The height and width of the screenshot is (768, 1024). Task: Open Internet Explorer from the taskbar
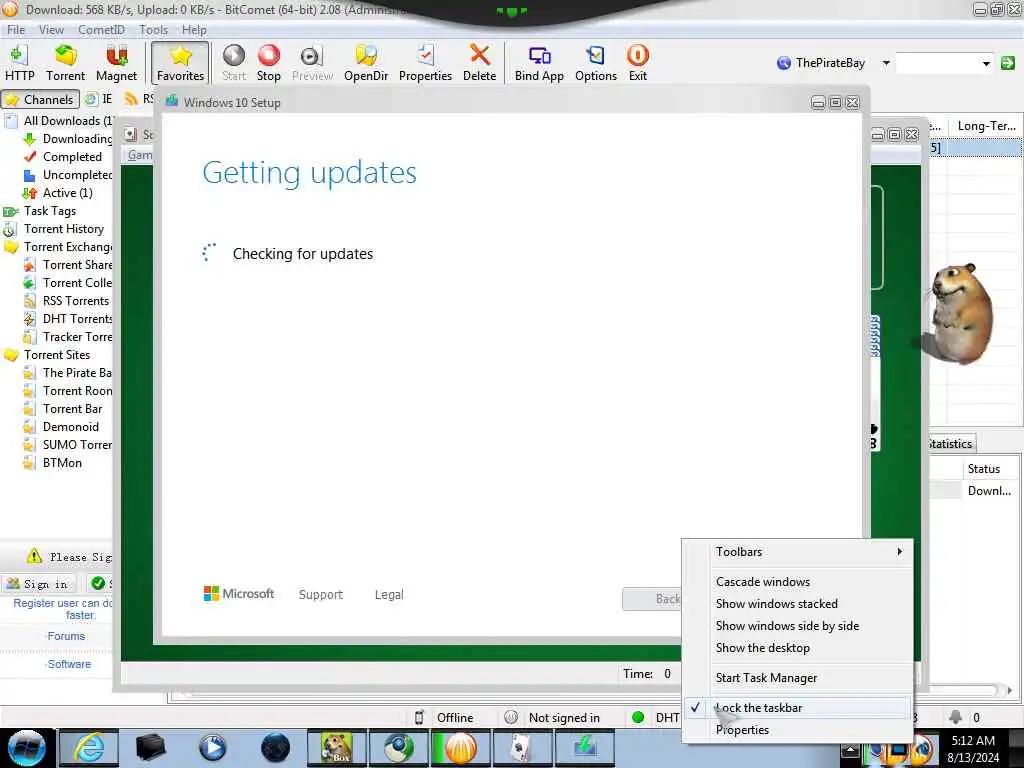(89, 748)
